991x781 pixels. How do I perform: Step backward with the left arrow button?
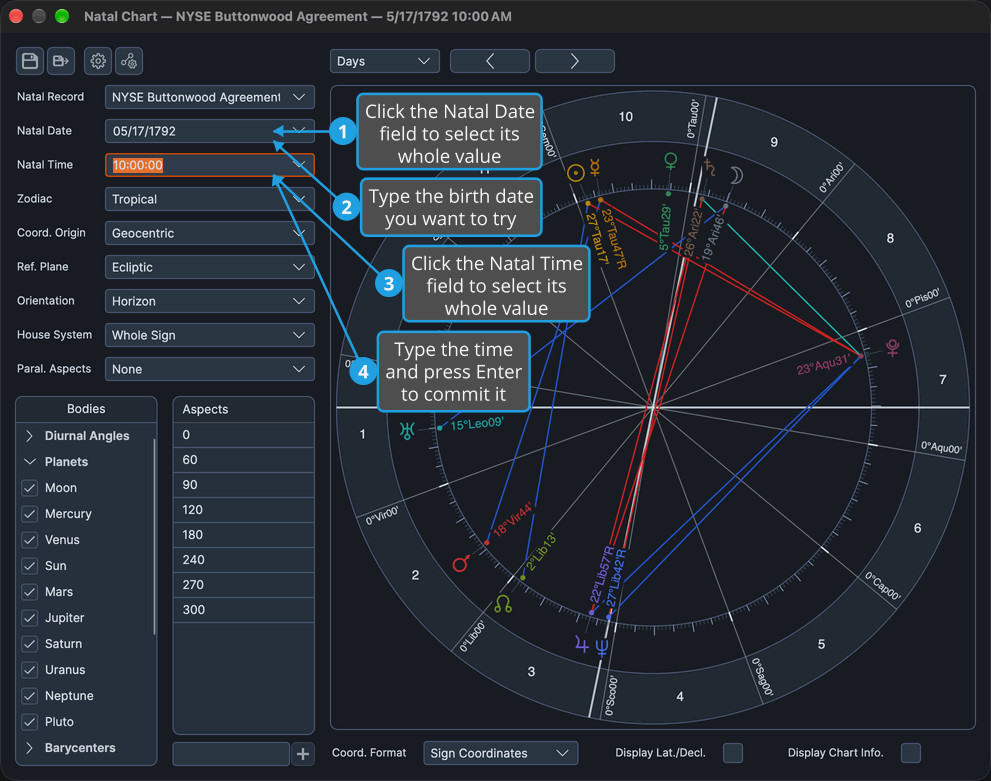[490, 61]
